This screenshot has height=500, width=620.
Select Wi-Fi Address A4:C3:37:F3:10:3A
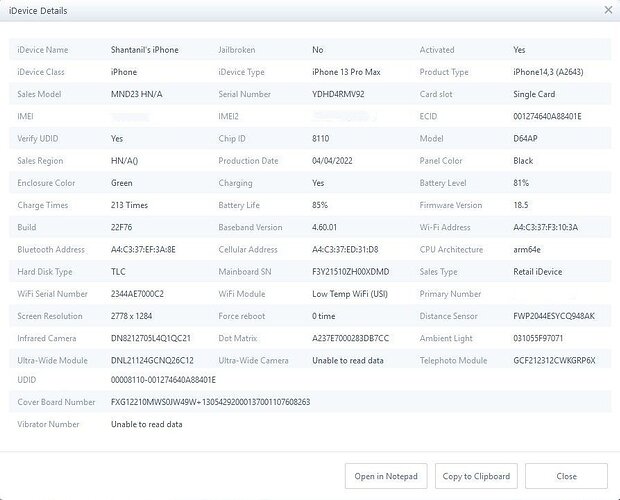(546, 227)
